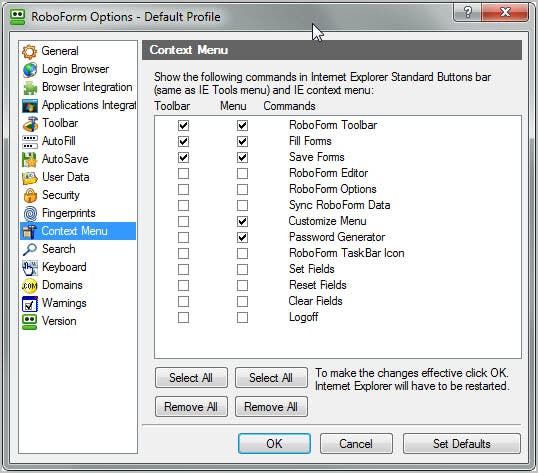538x473 pixels.
Task: Click the Clear Fields command label
Action: coord(316,301)
